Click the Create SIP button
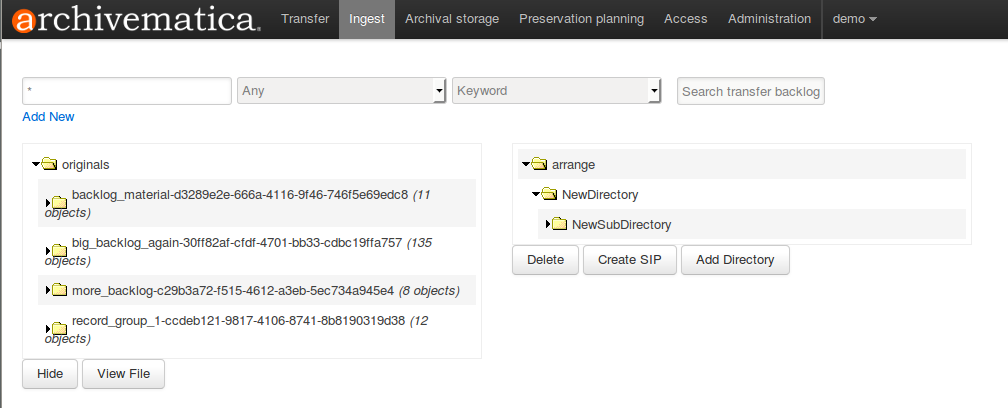The width and height of the screenshot is (1008, 408). tap(630, 260)
